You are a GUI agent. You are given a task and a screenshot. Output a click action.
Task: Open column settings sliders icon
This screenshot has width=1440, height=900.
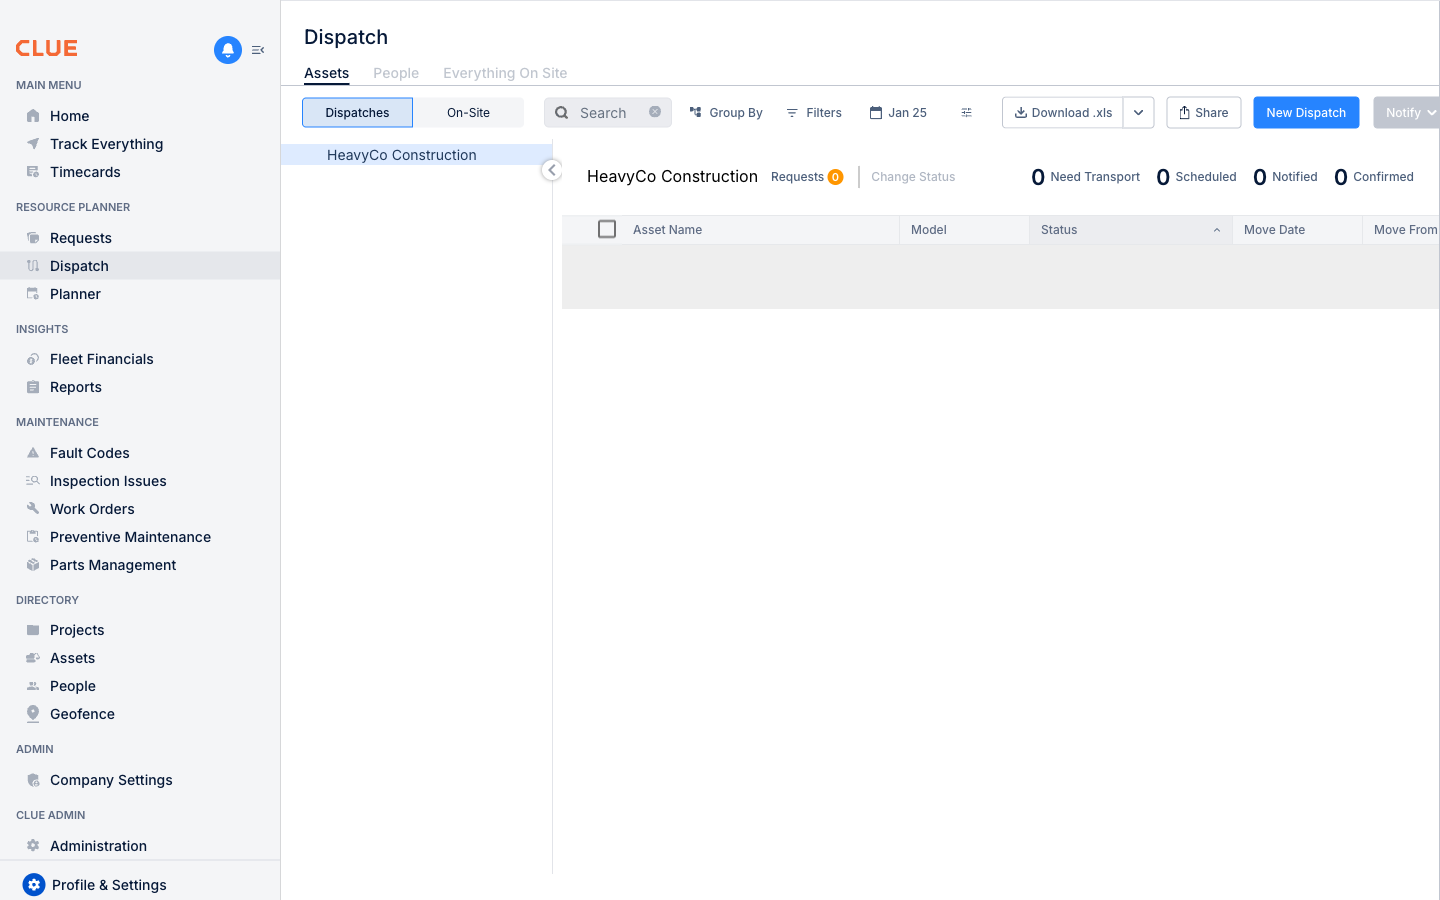(x=966, y=113)
